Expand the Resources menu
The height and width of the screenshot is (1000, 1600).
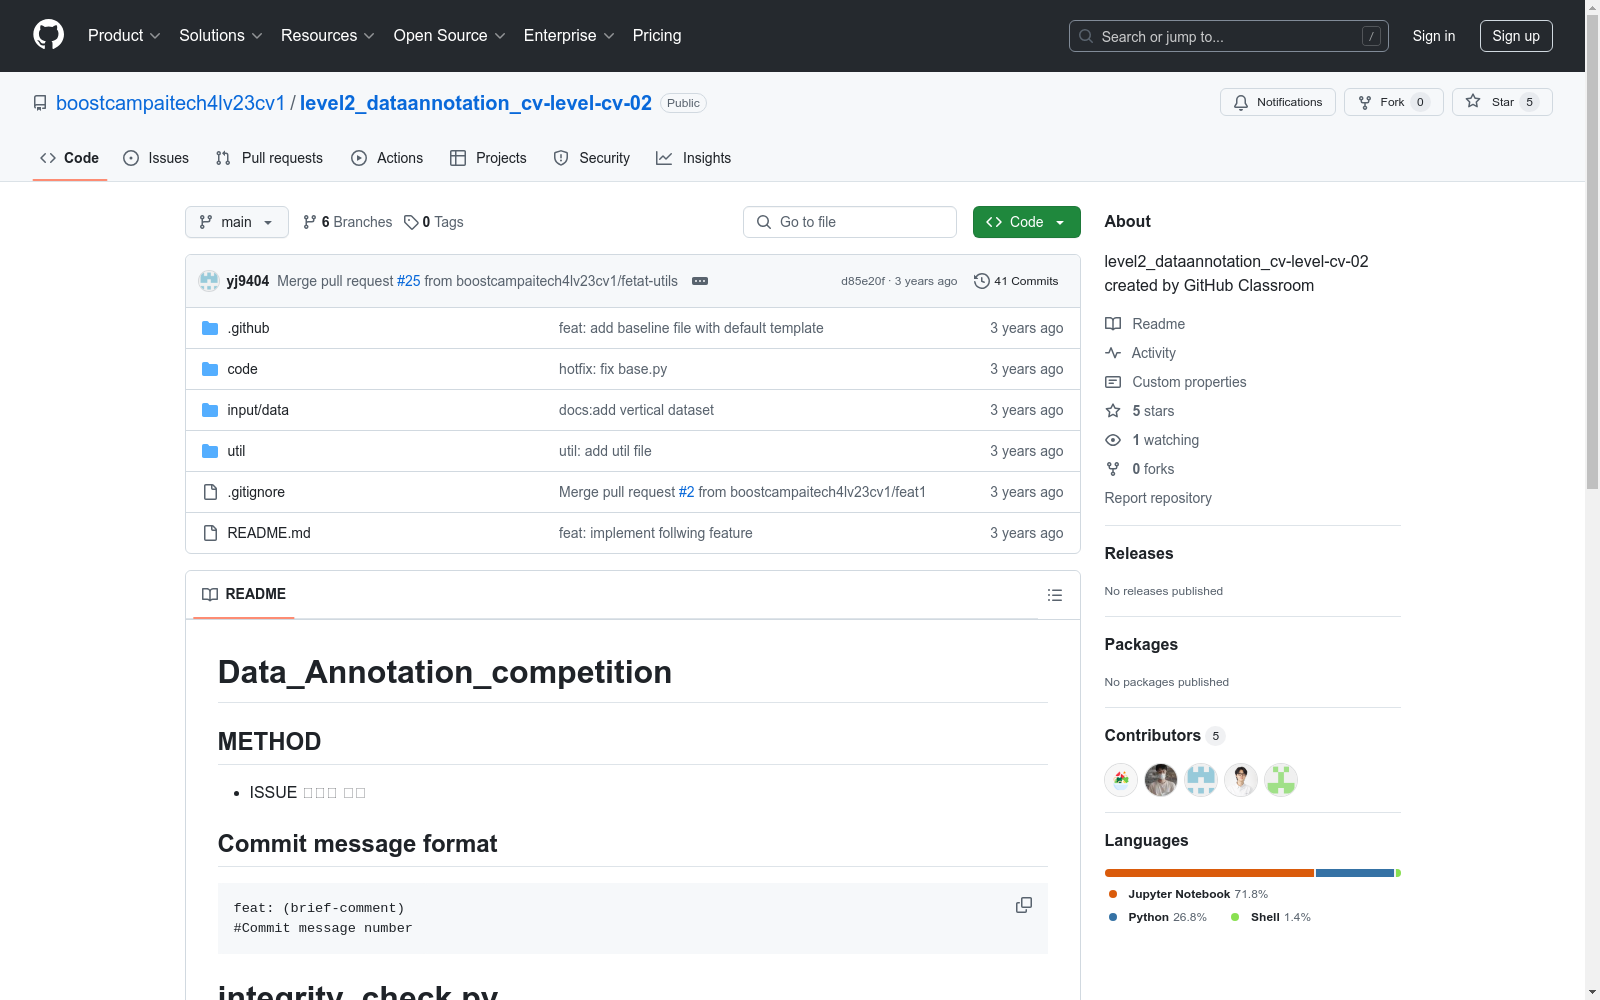click(x=328, y=36)
